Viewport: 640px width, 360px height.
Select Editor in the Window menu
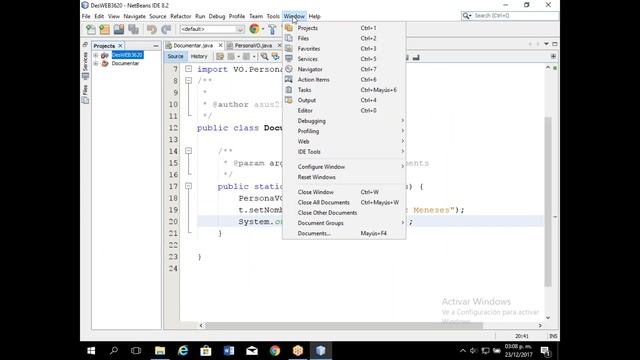tap(344, 111)
